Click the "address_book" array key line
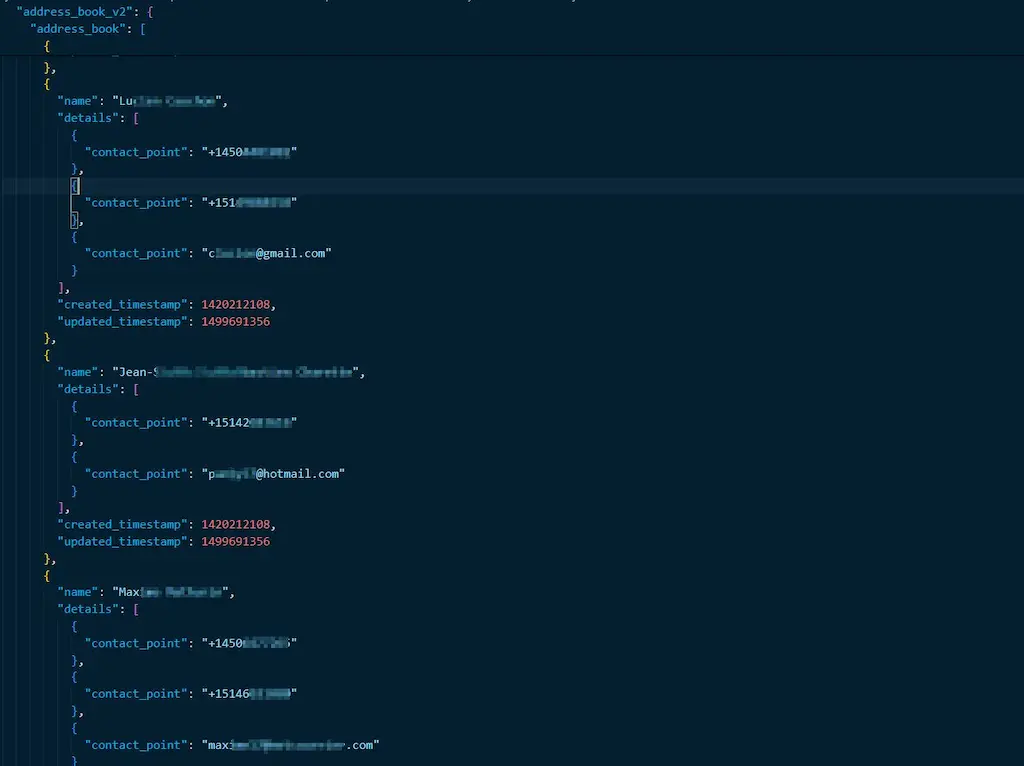Image resolution: width=1024 pixels, height=766 pixels. 79,29
